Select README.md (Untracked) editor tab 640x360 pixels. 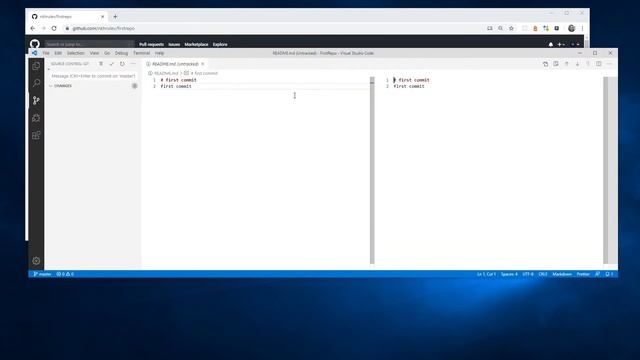click(x=175, y=64)
